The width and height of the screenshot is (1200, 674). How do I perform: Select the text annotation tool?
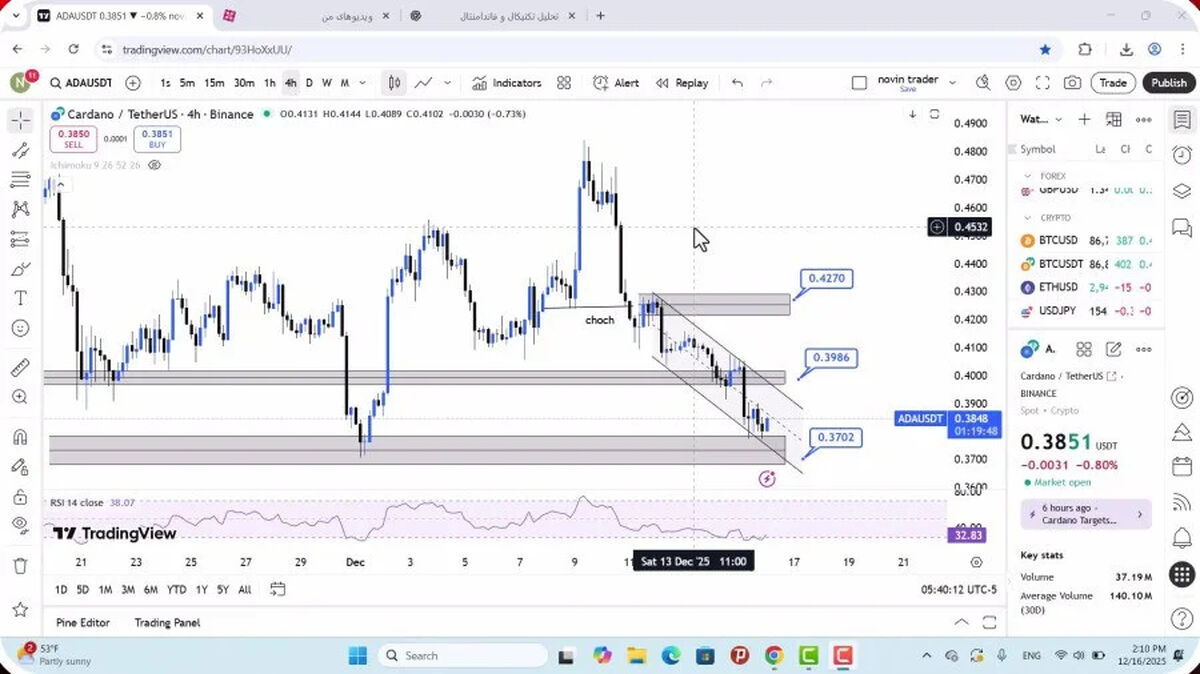point(20,298)
